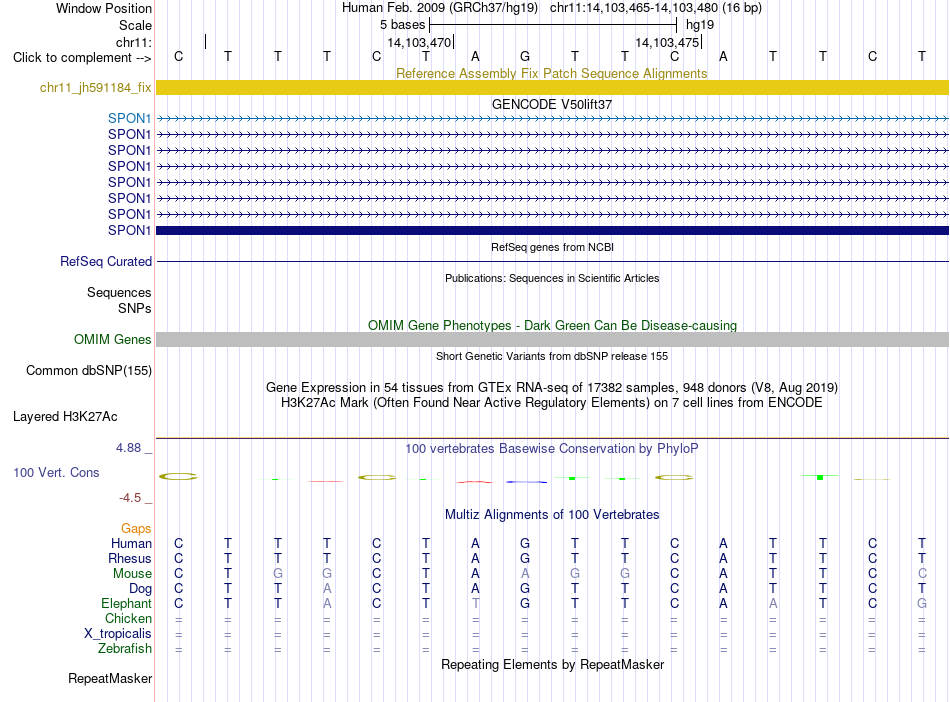Open the 100 Vert. Cons track label
Screen dimensions: 950x702
click(x=56, y=472)
